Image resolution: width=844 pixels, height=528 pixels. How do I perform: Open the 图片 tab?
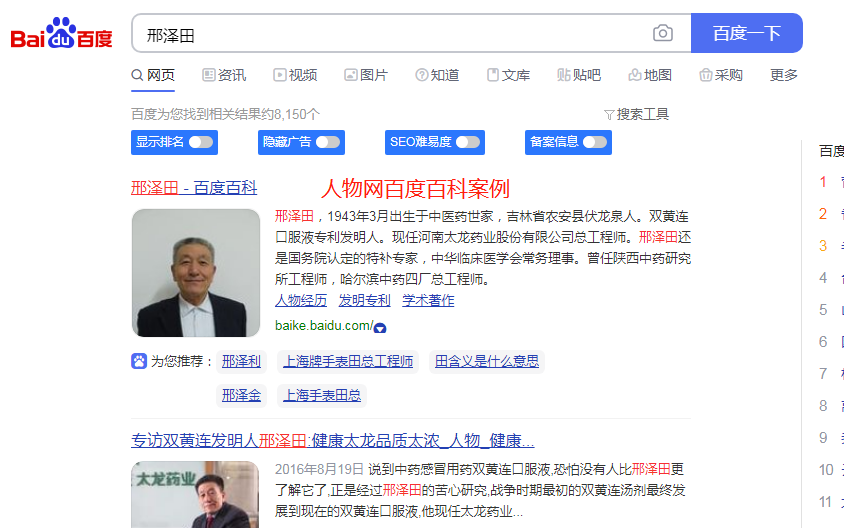pos(366,75)
